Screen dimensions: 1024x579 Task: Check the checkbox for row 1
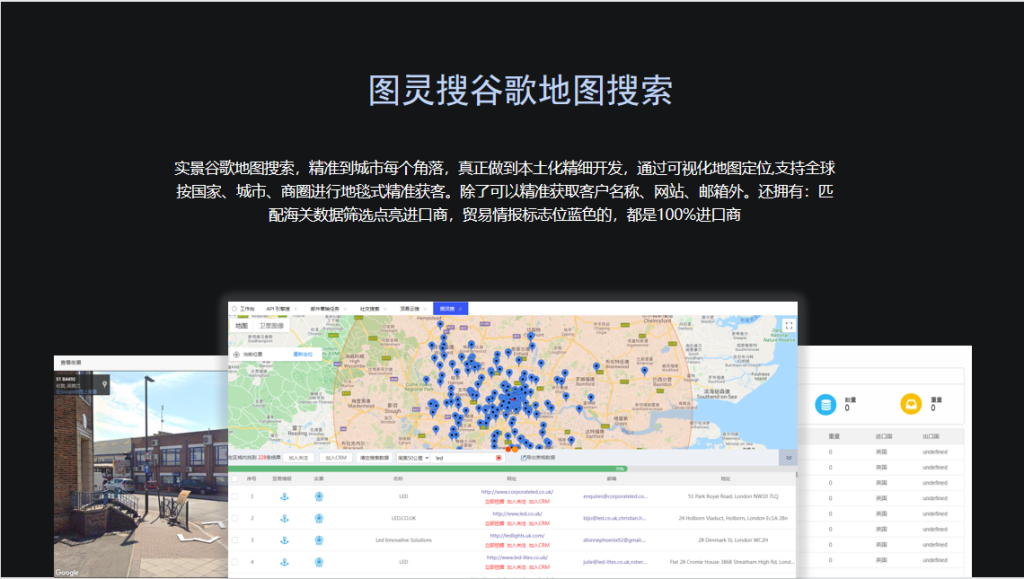tap(235, 496)
